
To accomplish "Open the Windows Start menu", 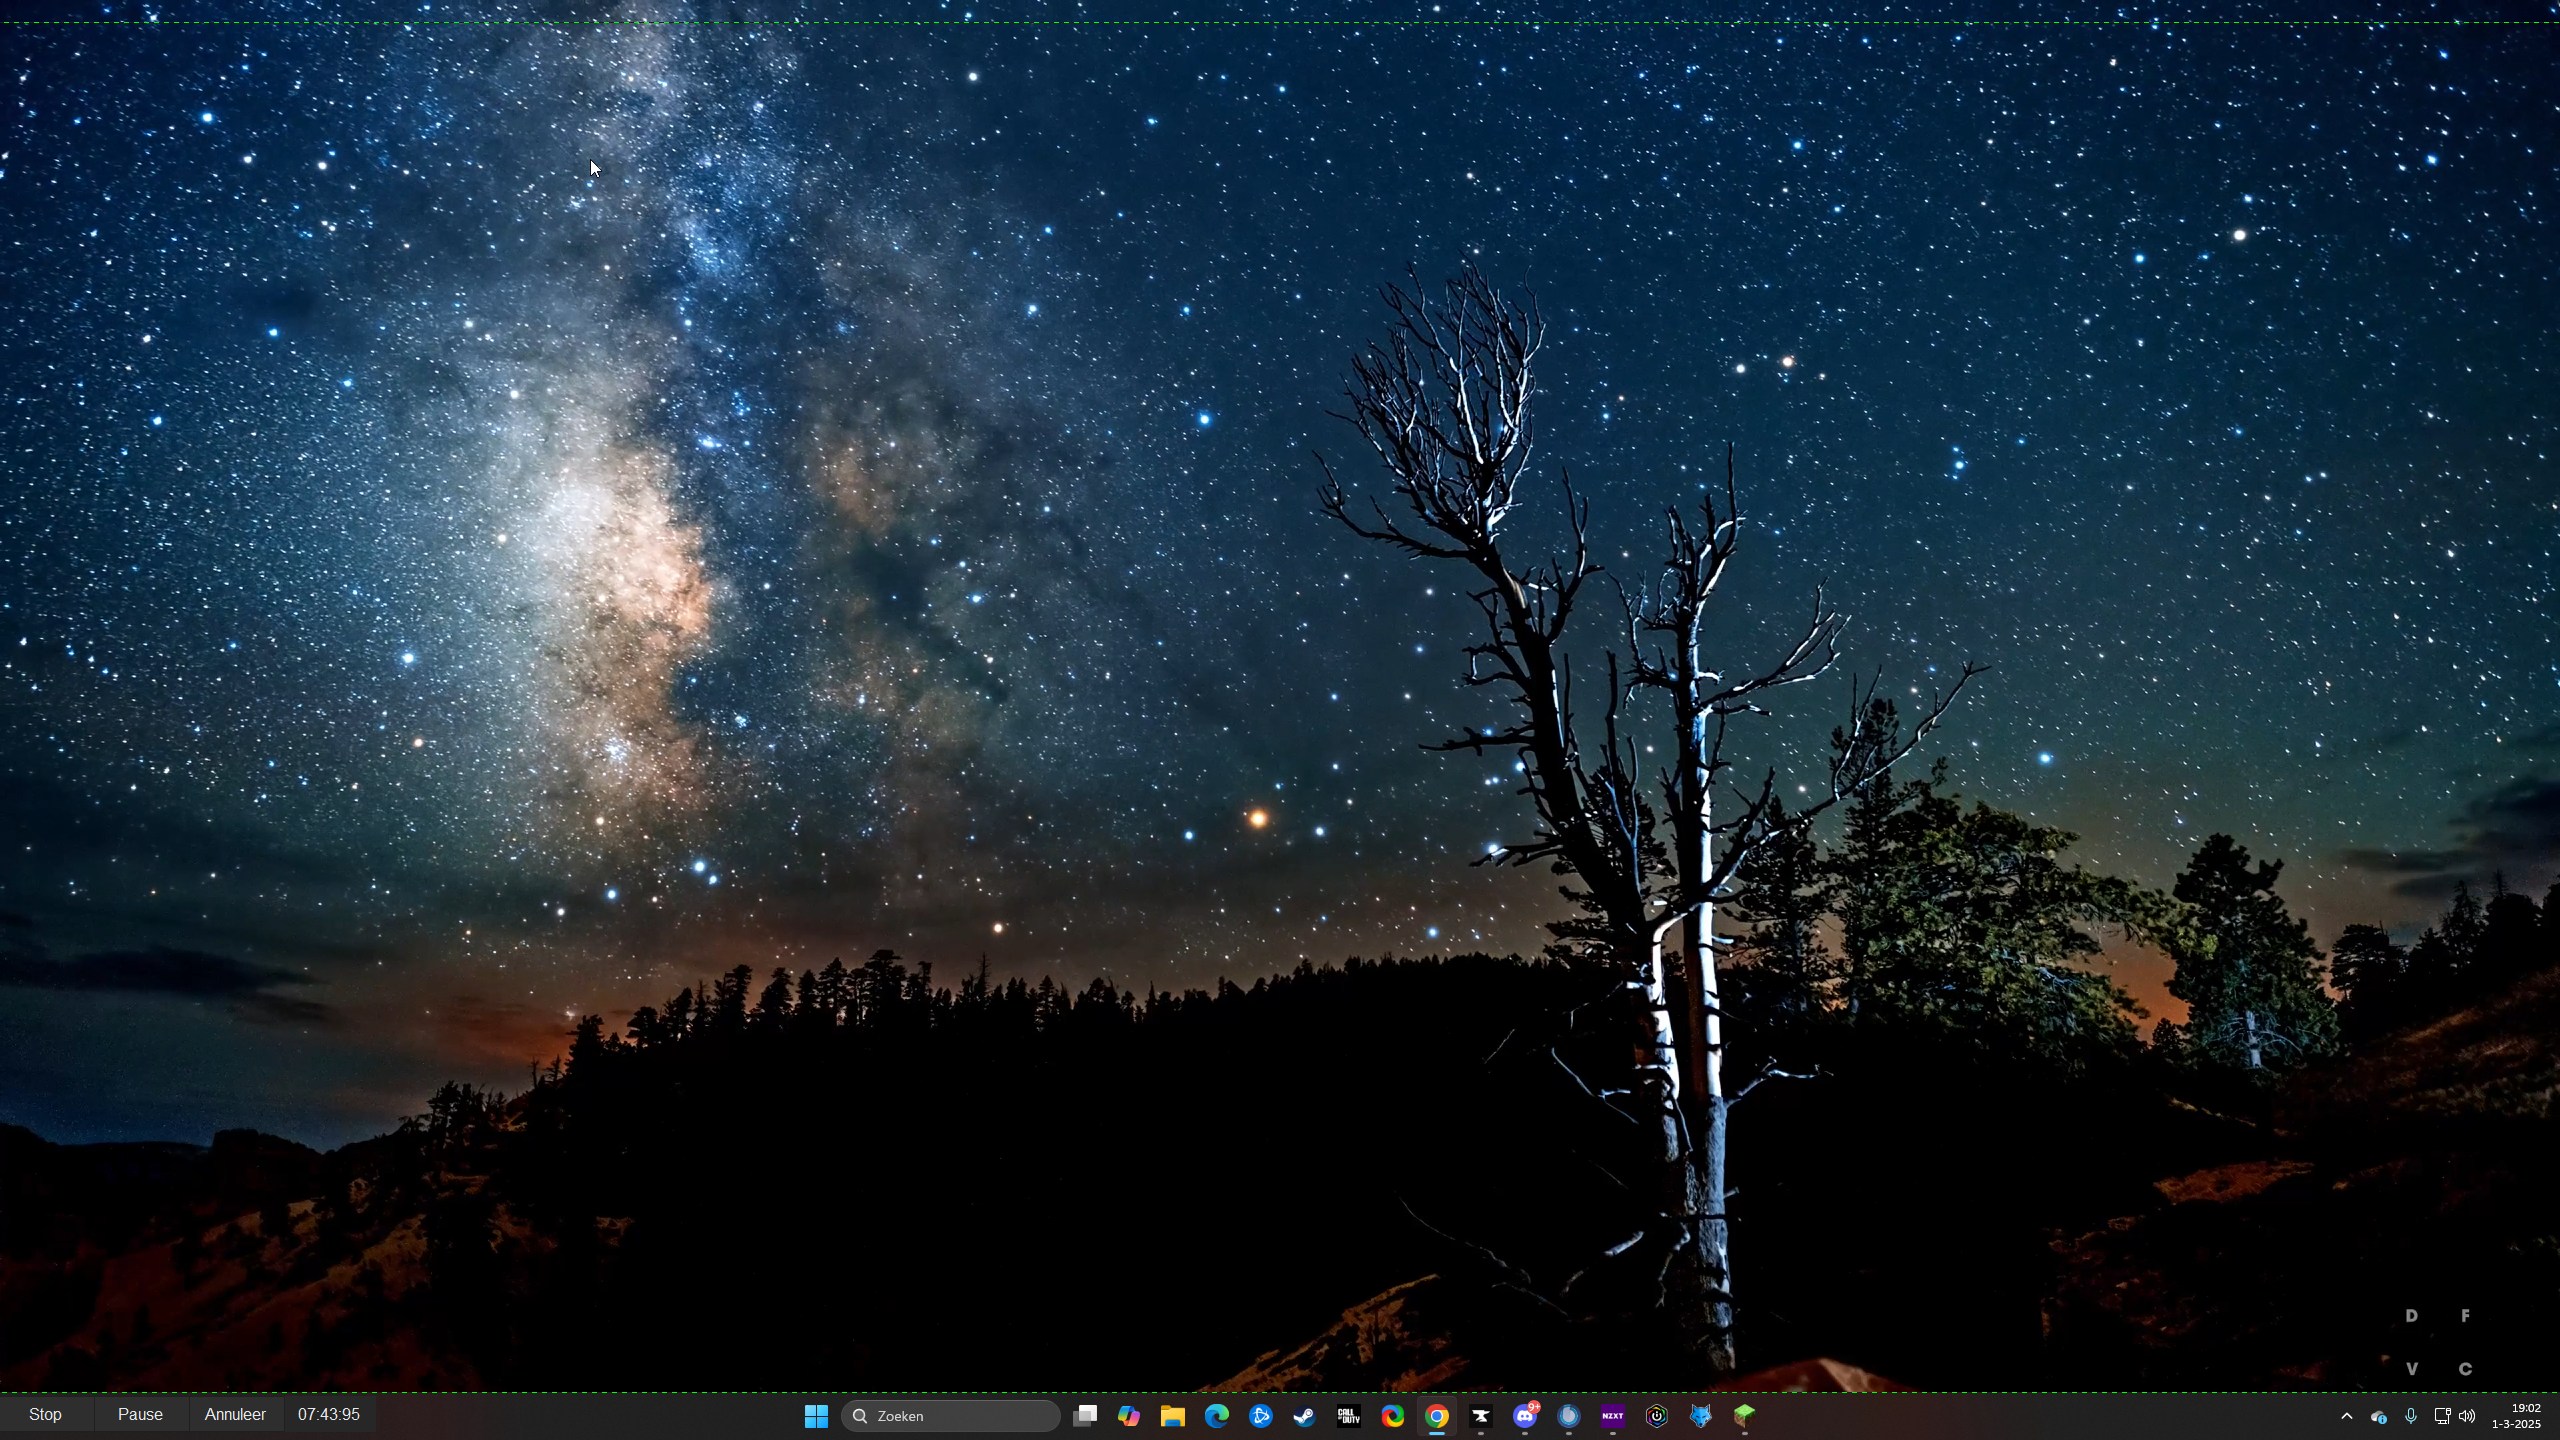I will pyautogui.click(x=816, y=1416).
